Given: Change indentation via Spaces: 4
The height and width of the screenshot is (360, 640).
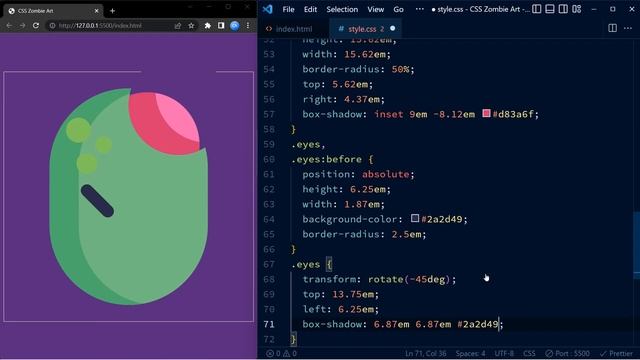Looking at the screenshot, I should (x=470, y=353).
